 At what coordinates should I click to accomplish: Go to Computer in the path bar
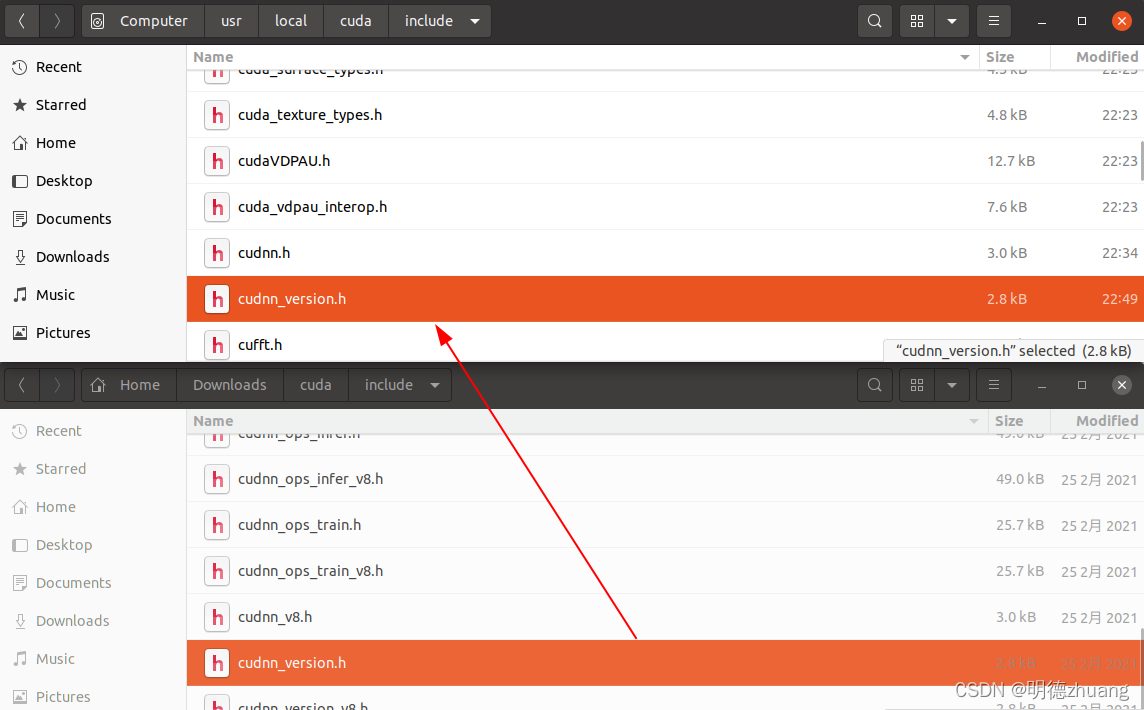143,21
